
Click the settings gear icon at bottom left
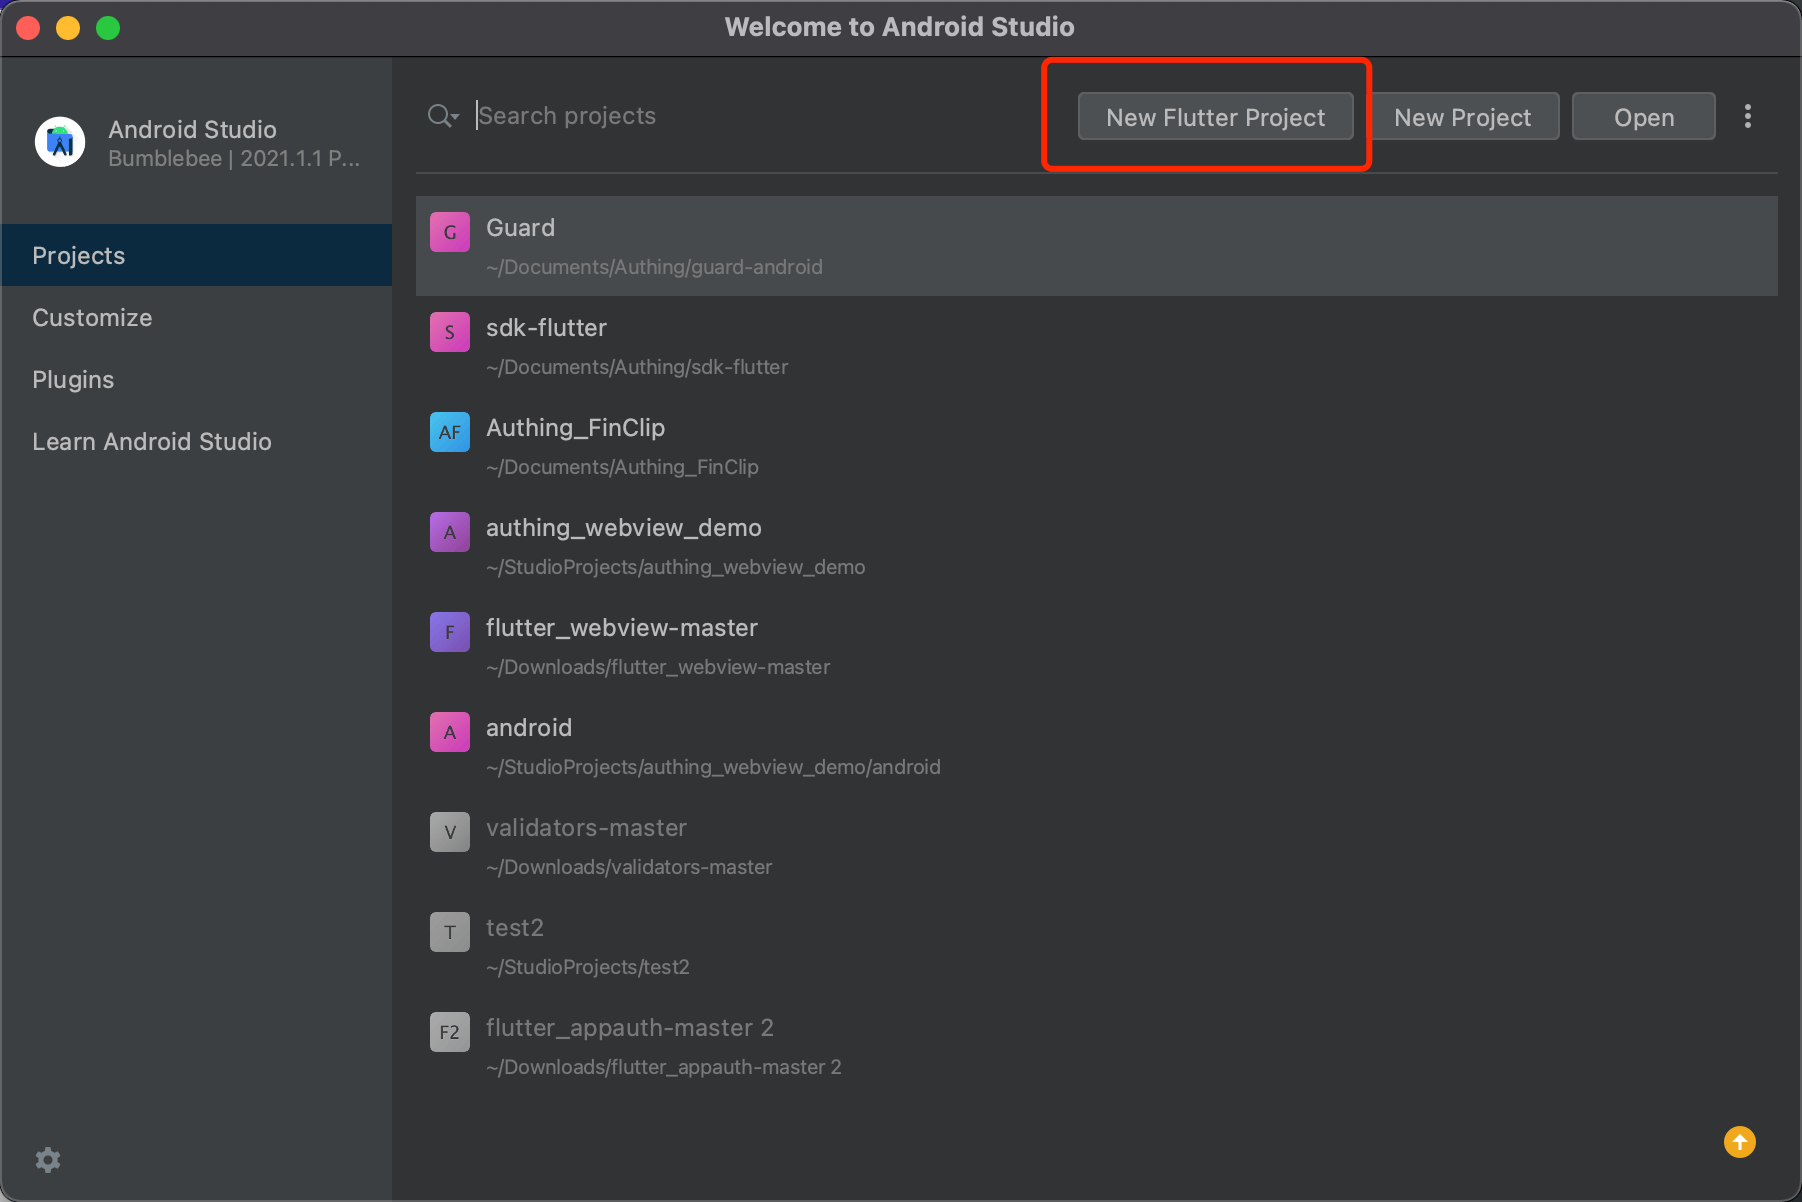click(x=48, y=1160)
